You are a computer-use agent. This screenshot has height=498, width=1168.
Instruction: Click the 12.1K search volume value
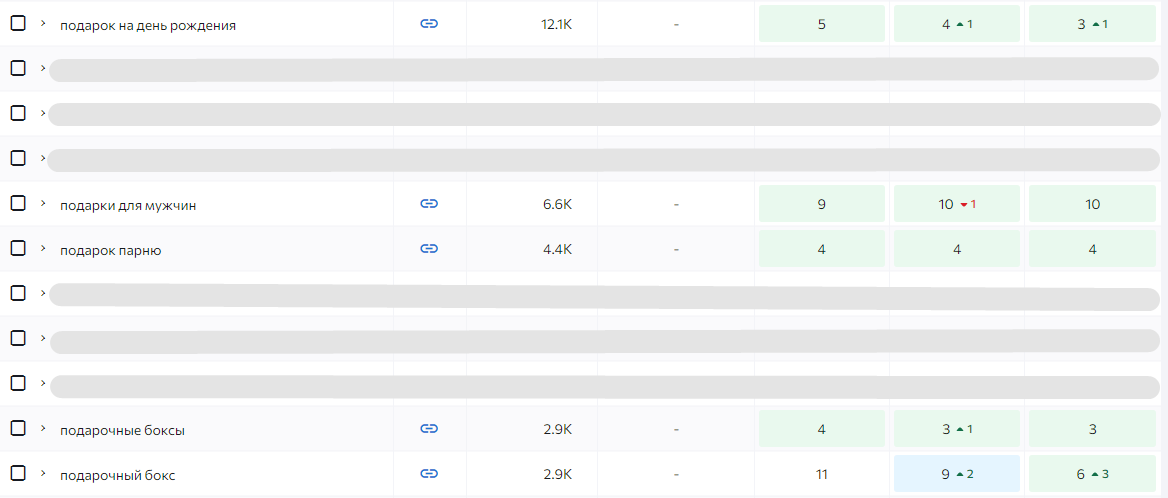pyautogui.click(x=556, y=24)
